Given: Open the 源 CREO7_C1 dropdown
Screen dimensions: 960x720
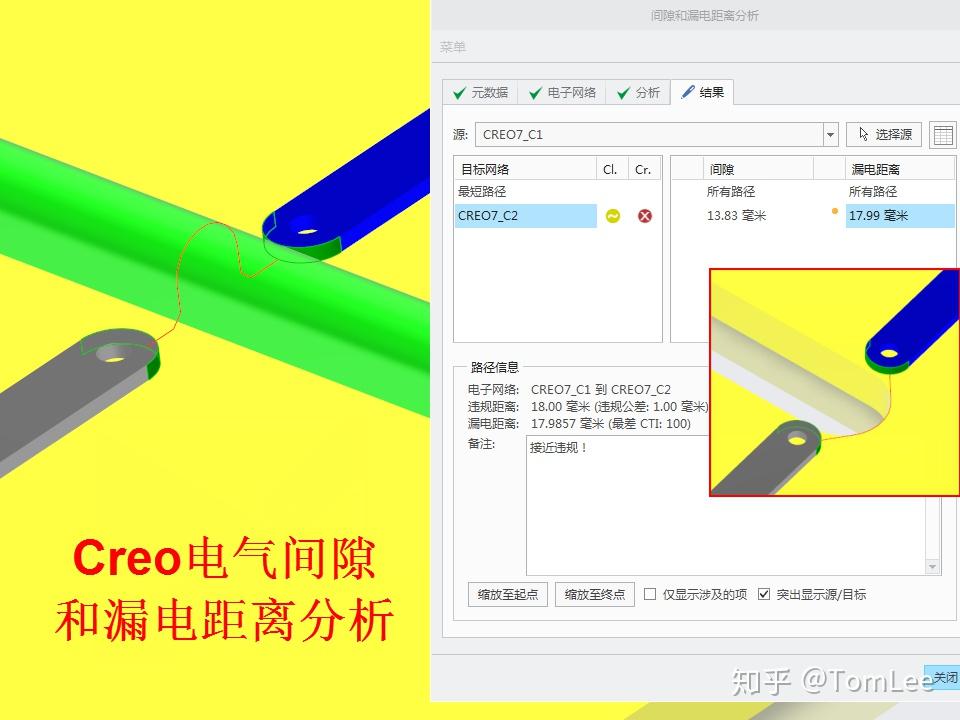Looking at the screenshot, I should [831, 134].
